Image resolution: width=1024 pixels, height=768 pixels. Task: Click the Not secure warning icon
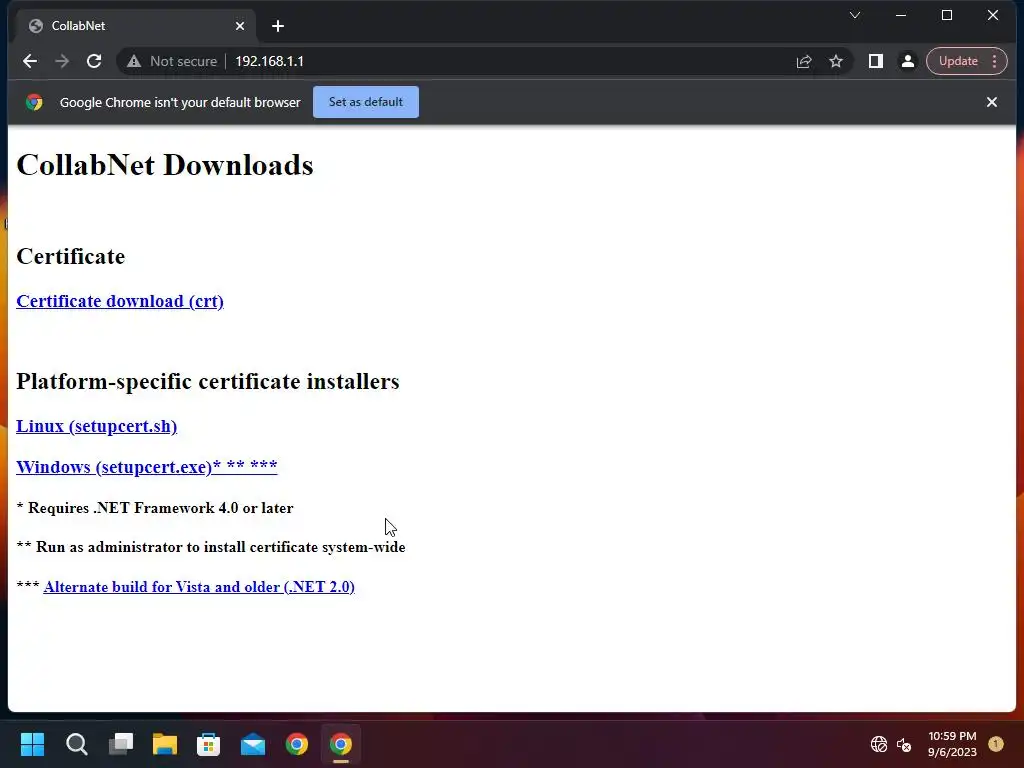click(x=134, y=61)
